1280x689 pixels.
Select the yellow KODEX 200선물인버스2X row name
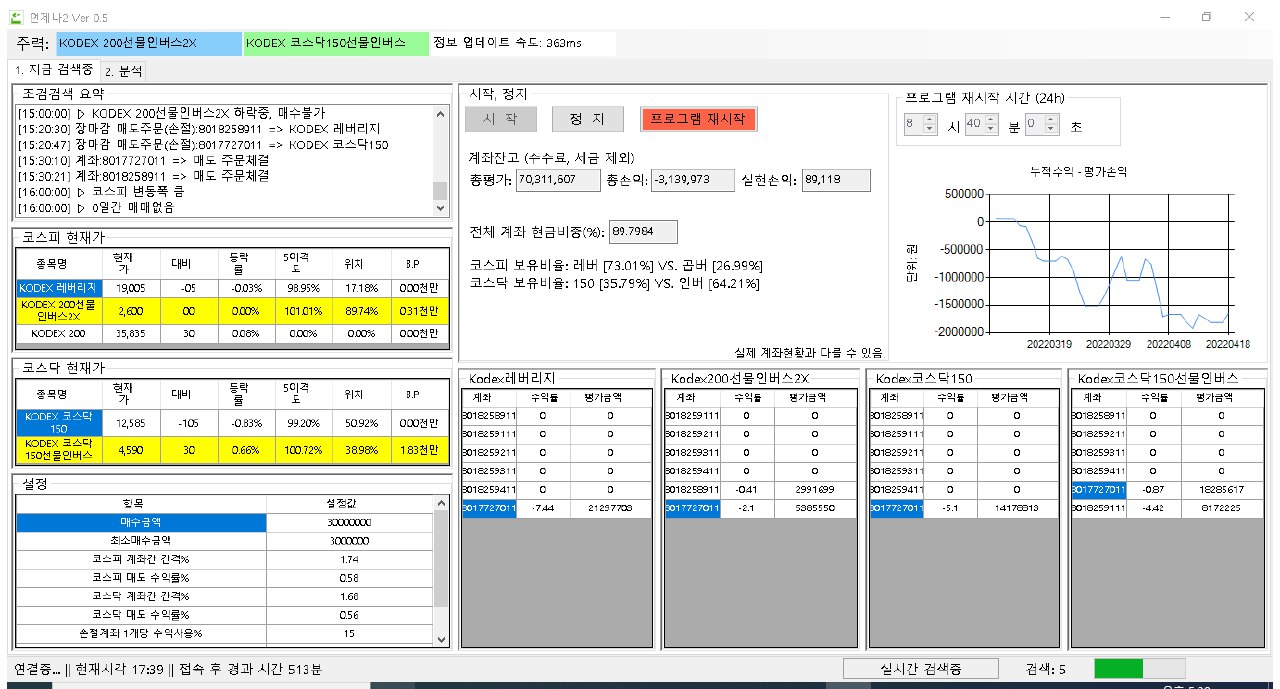click(x=58, y=311)
